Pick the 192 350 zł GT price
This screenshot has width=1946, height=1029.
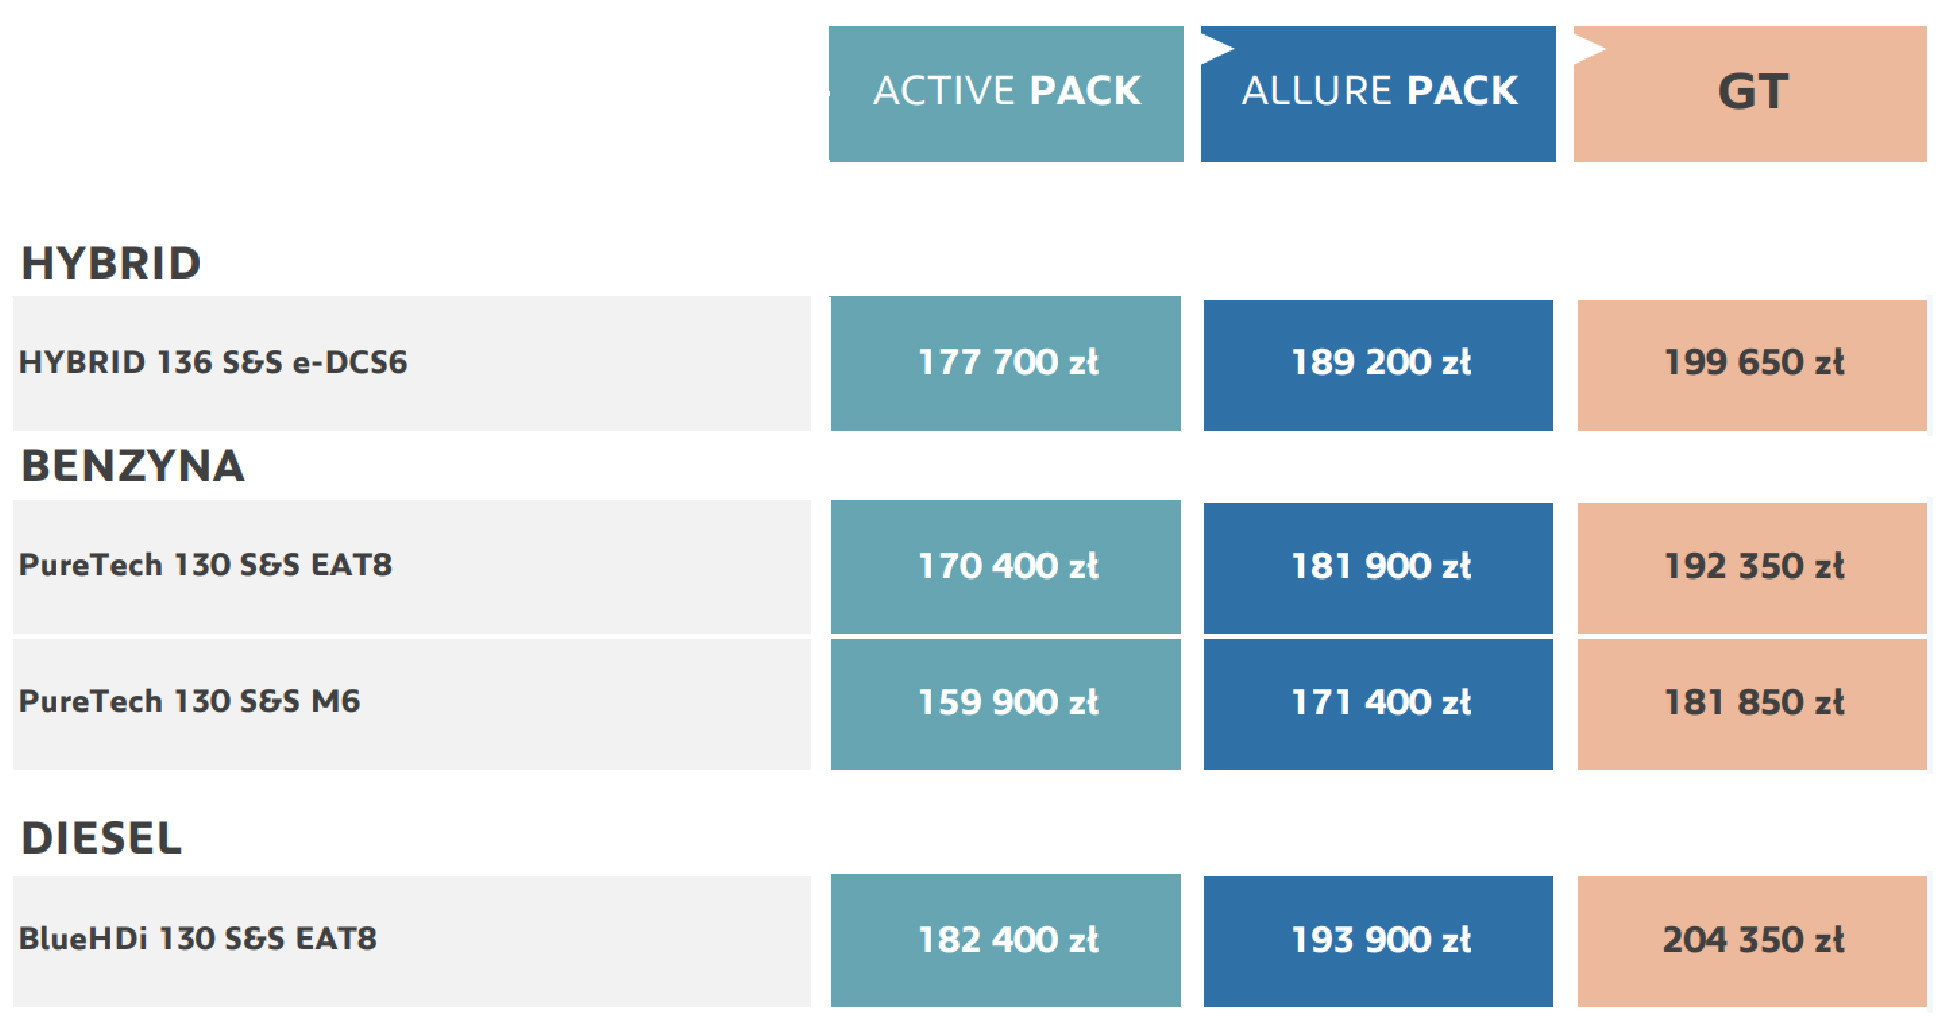(1752, 566)
